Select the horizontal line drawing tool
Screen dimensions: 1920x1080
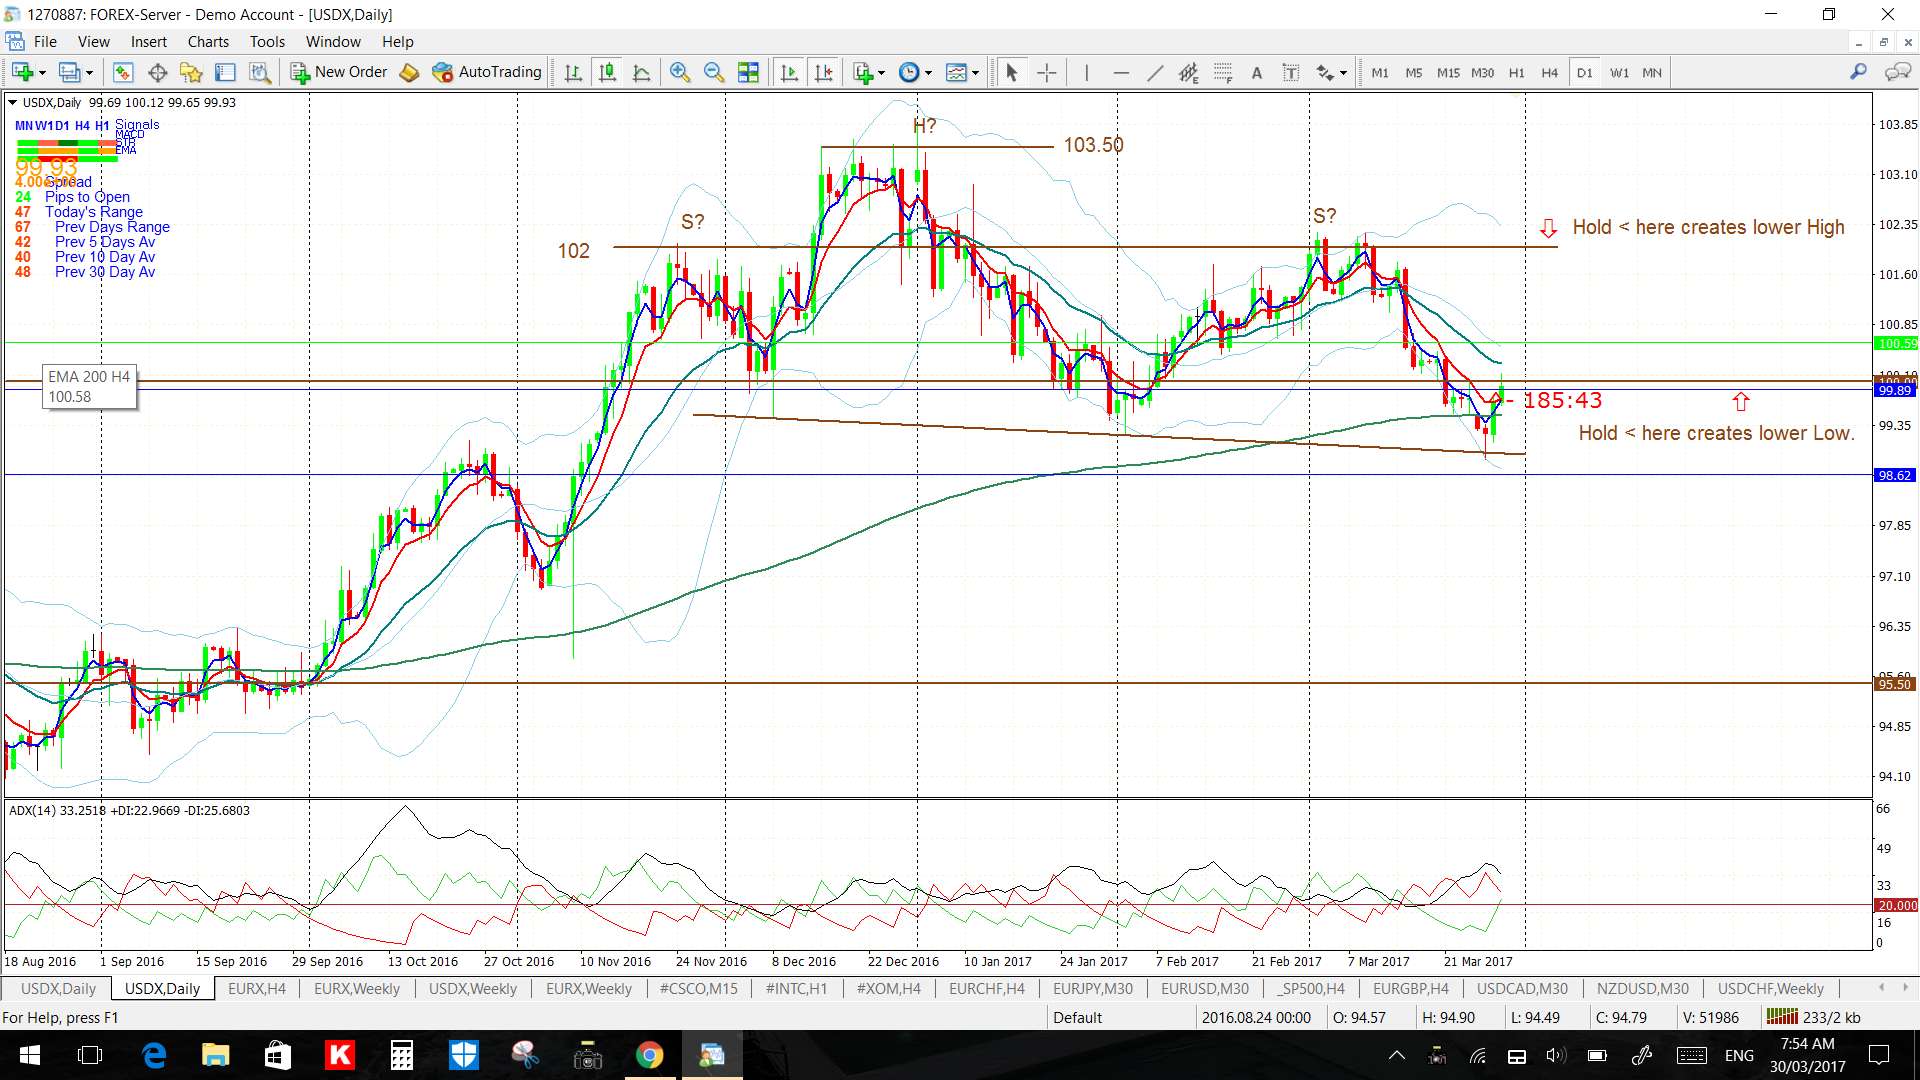tap(1121, 72)
